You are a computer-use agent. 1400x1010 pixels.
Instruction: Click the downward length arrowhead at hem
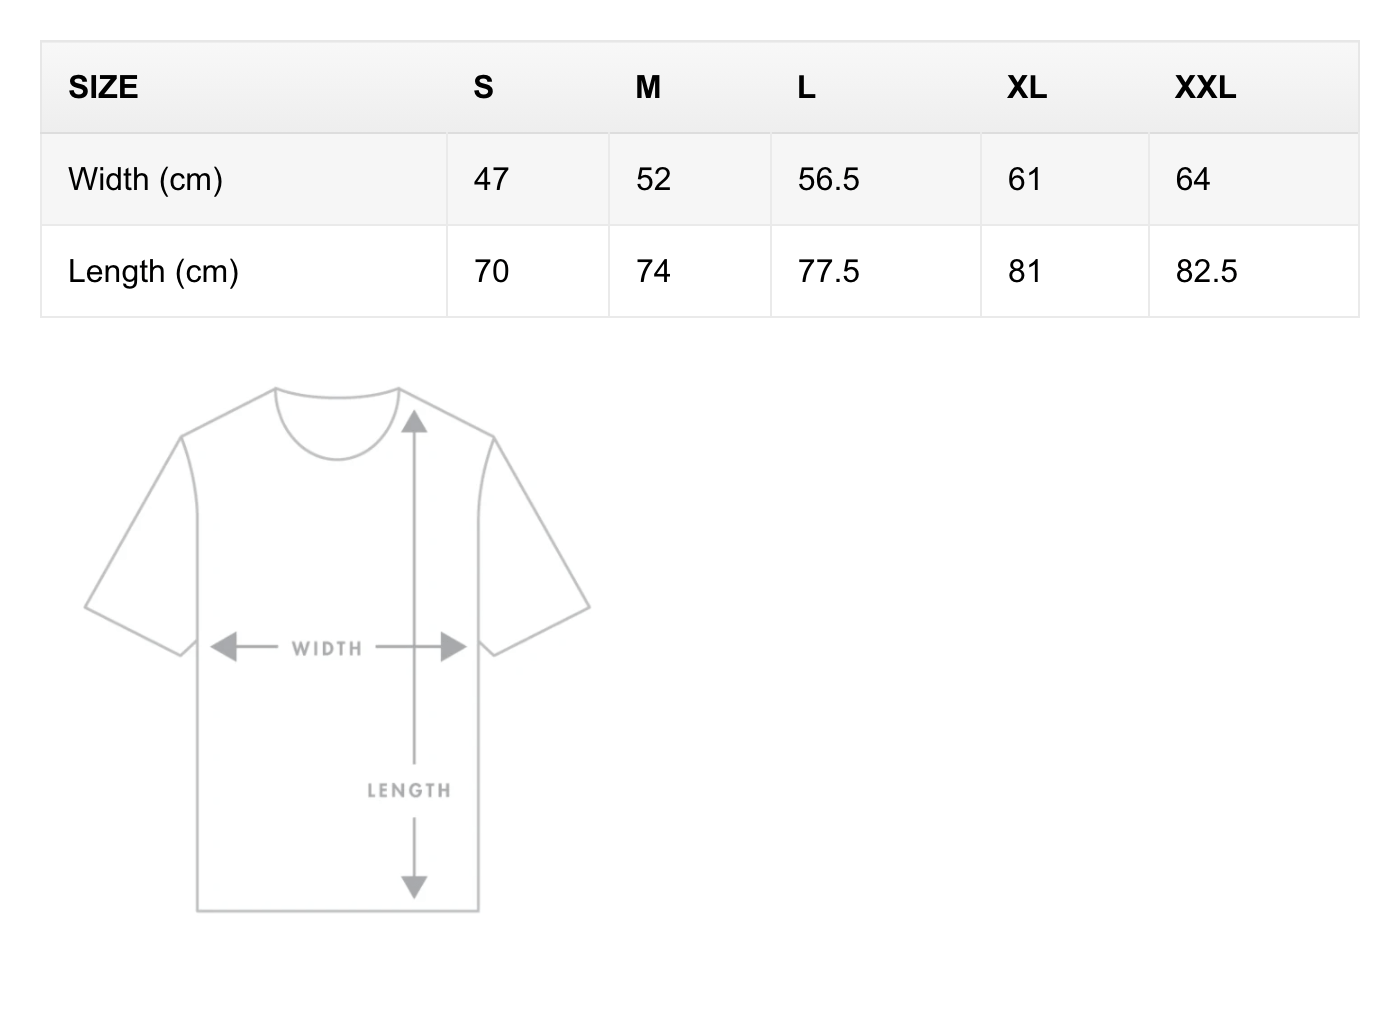pos(414,886)
